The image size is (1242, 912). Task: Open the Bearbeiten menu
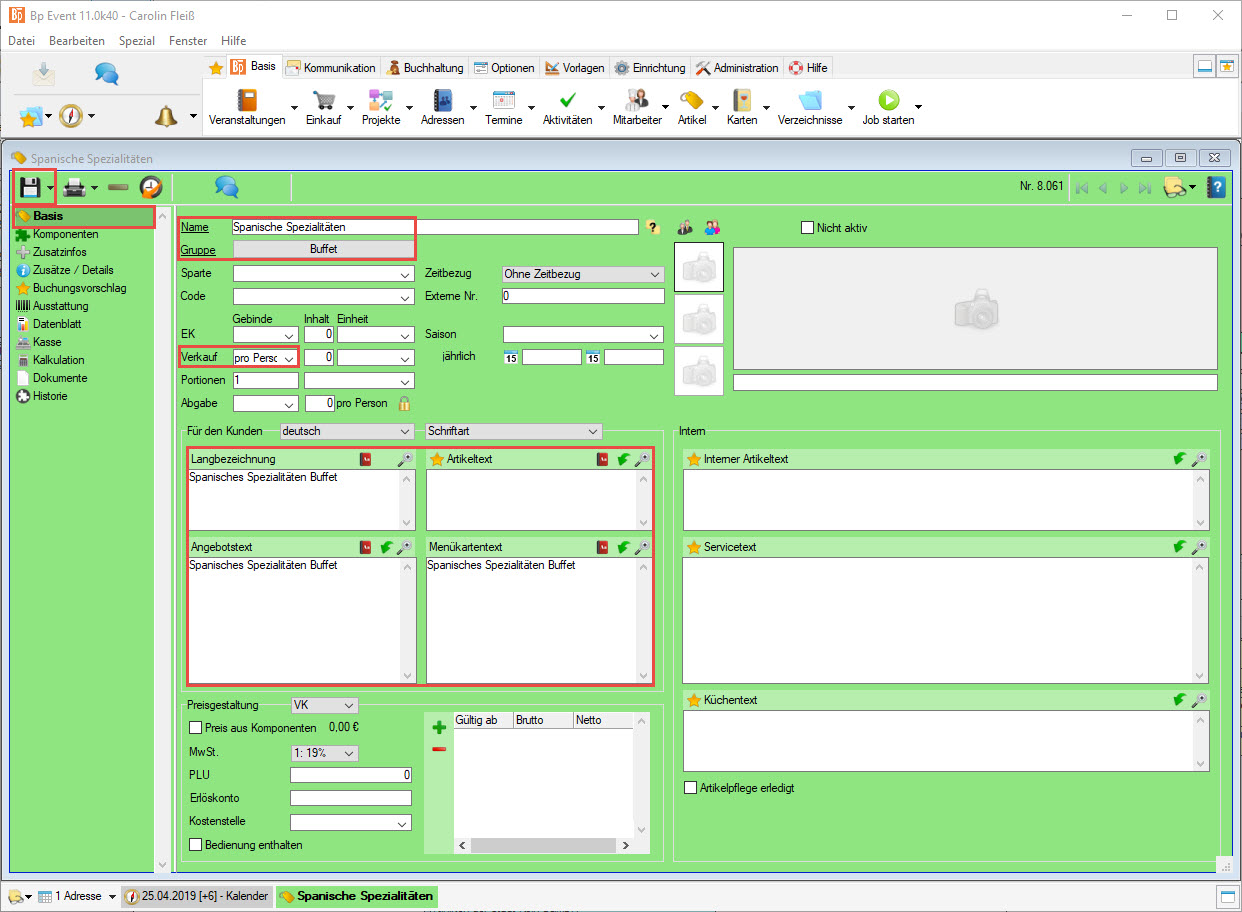click(x=76, y=41)
